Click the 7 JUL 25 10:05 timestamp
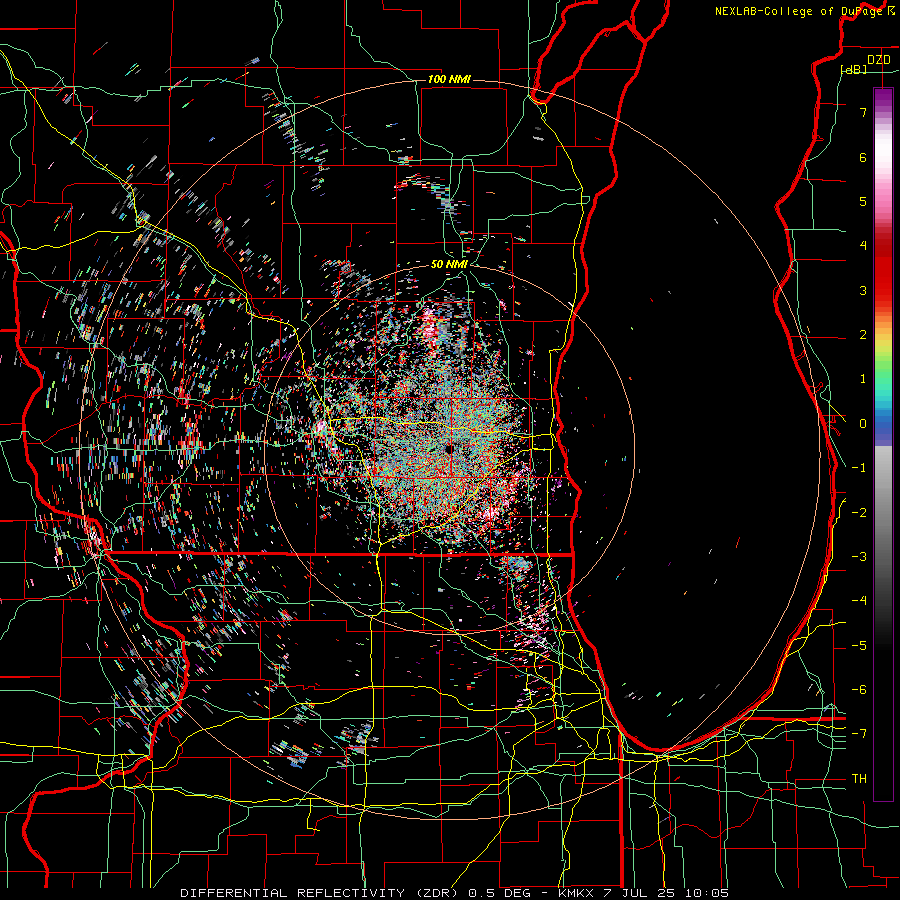Image resolution: width=900 pixels, height=900 pixels. pyautogui.click(x=666, y=893)
